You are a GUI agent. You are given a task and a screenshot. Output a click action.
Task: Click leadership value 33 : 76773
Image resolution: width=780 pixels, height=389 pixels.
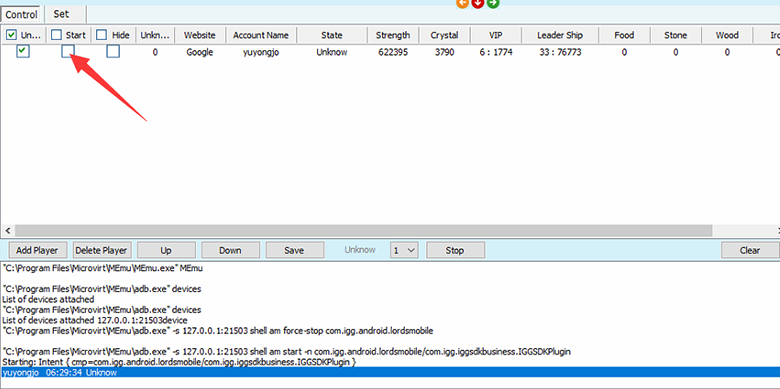point(560,52)
